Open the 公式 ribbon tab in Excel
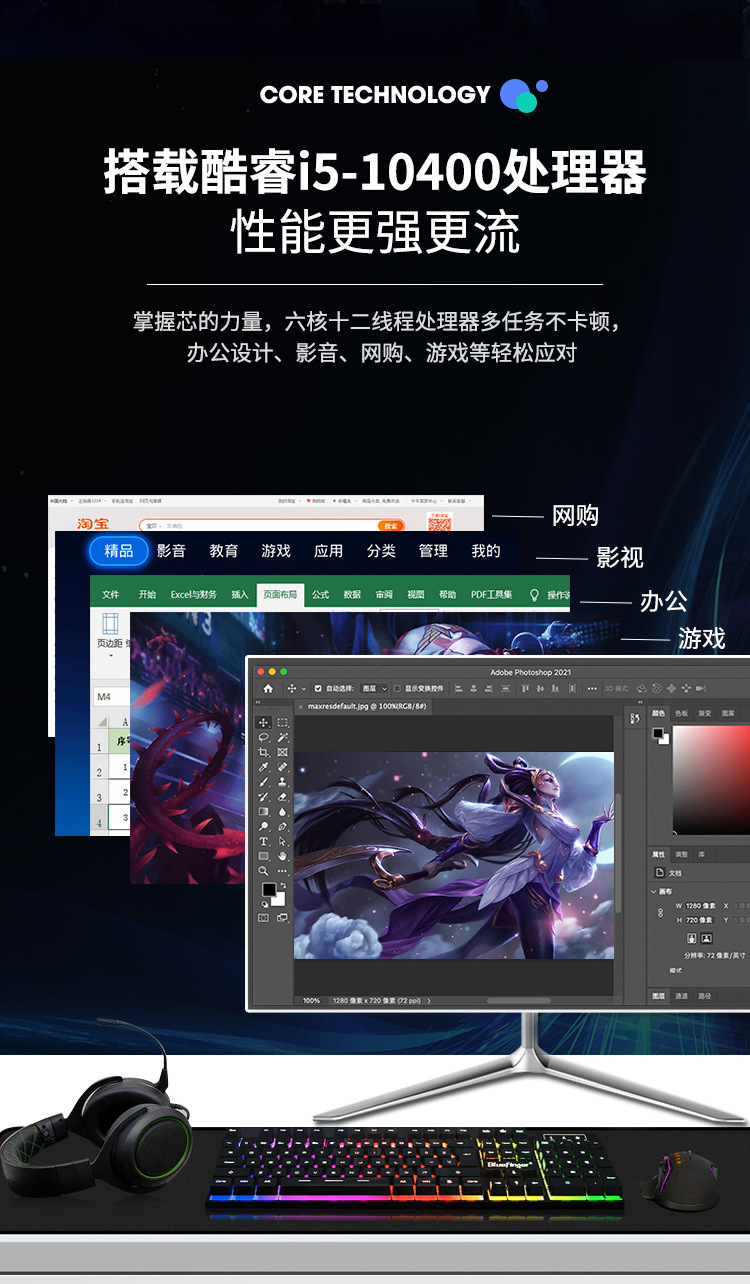The image size is (750, 1284). [x=320, y=594]
